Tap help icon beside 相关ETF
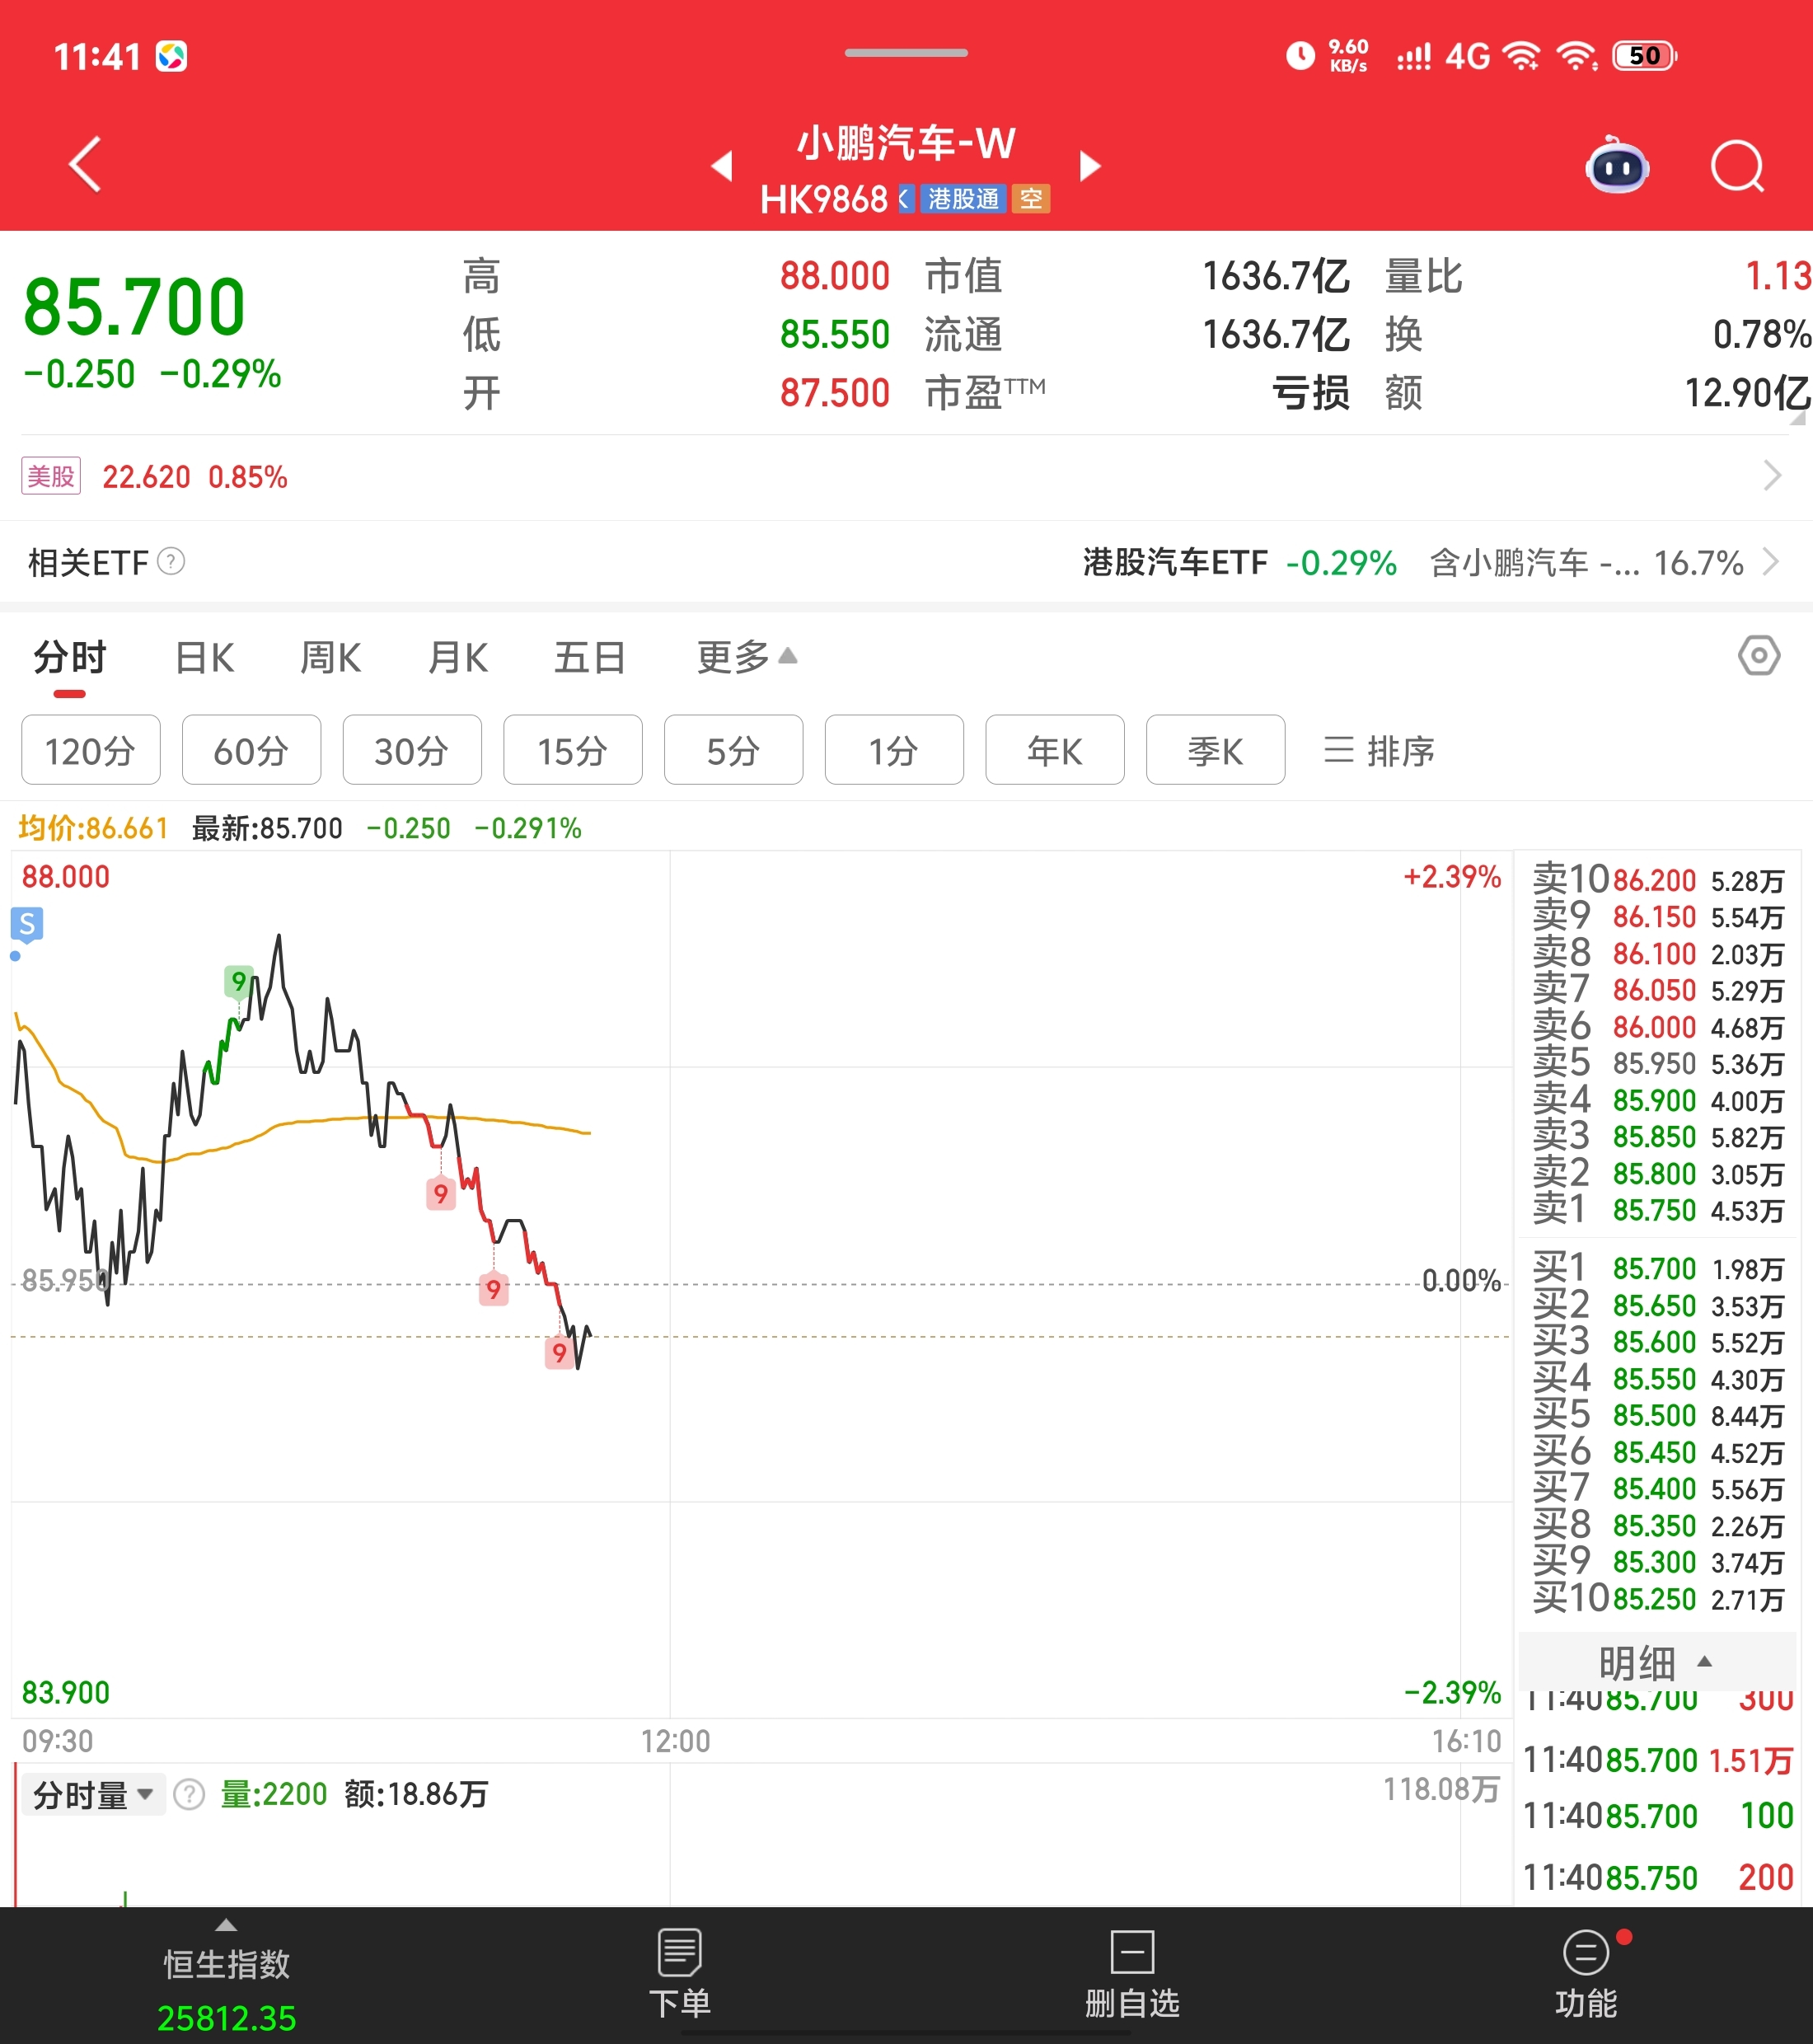 coord(172,561)
